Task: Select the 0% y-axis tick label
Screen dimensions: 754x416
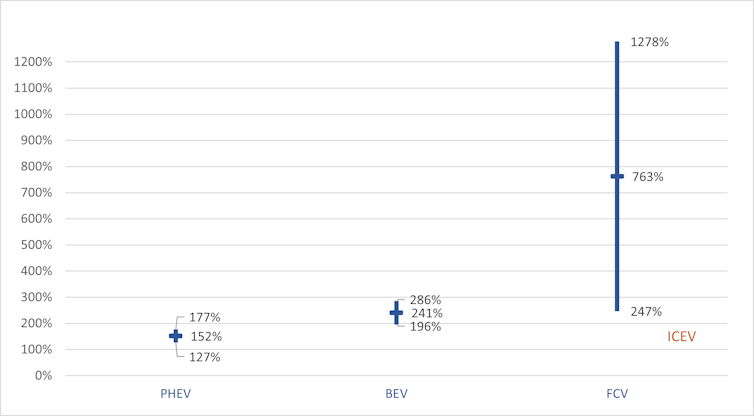Action: 44,375
